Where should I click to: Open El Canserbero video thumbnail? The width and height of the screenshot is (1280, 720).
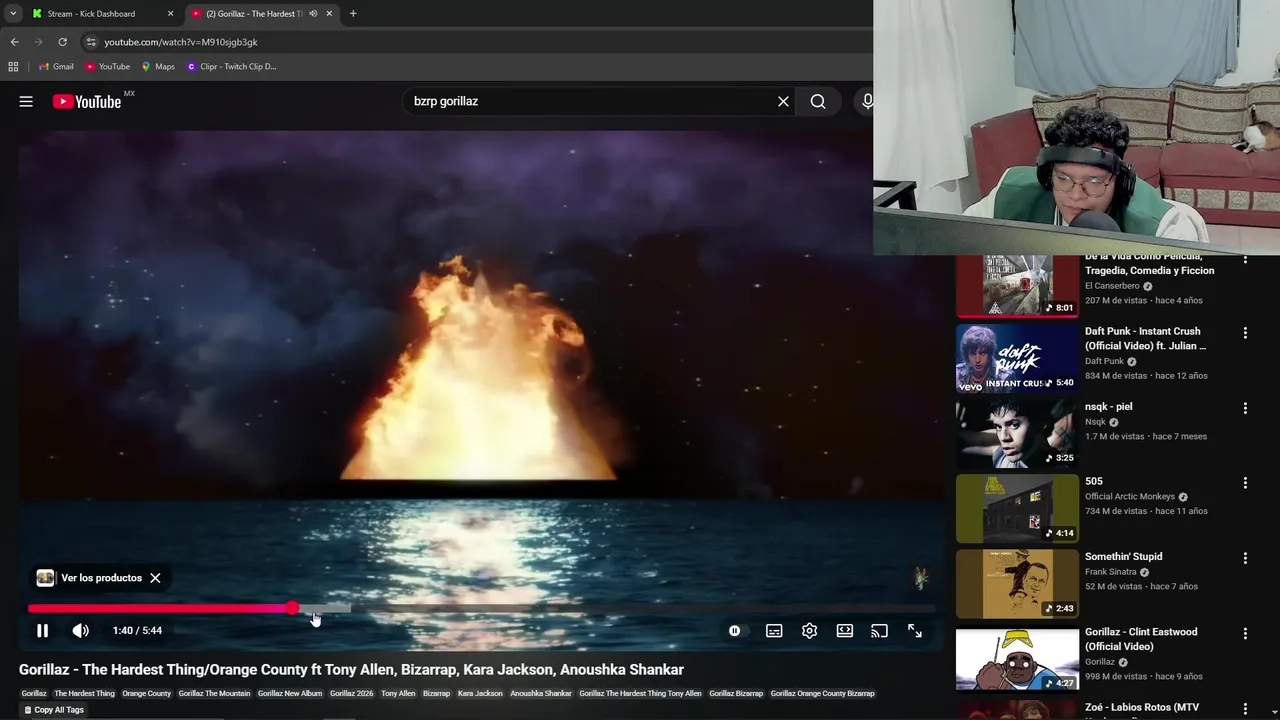[1017, 286]
